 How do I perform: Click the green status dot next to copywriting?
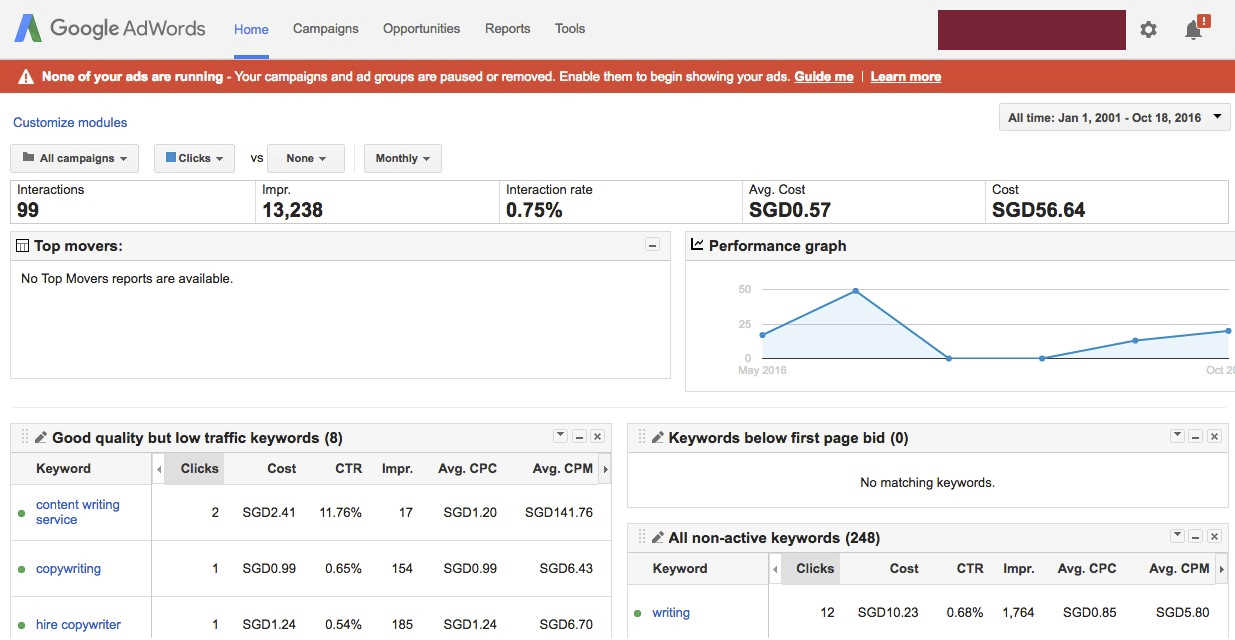pyautogui.click(x=22, y=570)
